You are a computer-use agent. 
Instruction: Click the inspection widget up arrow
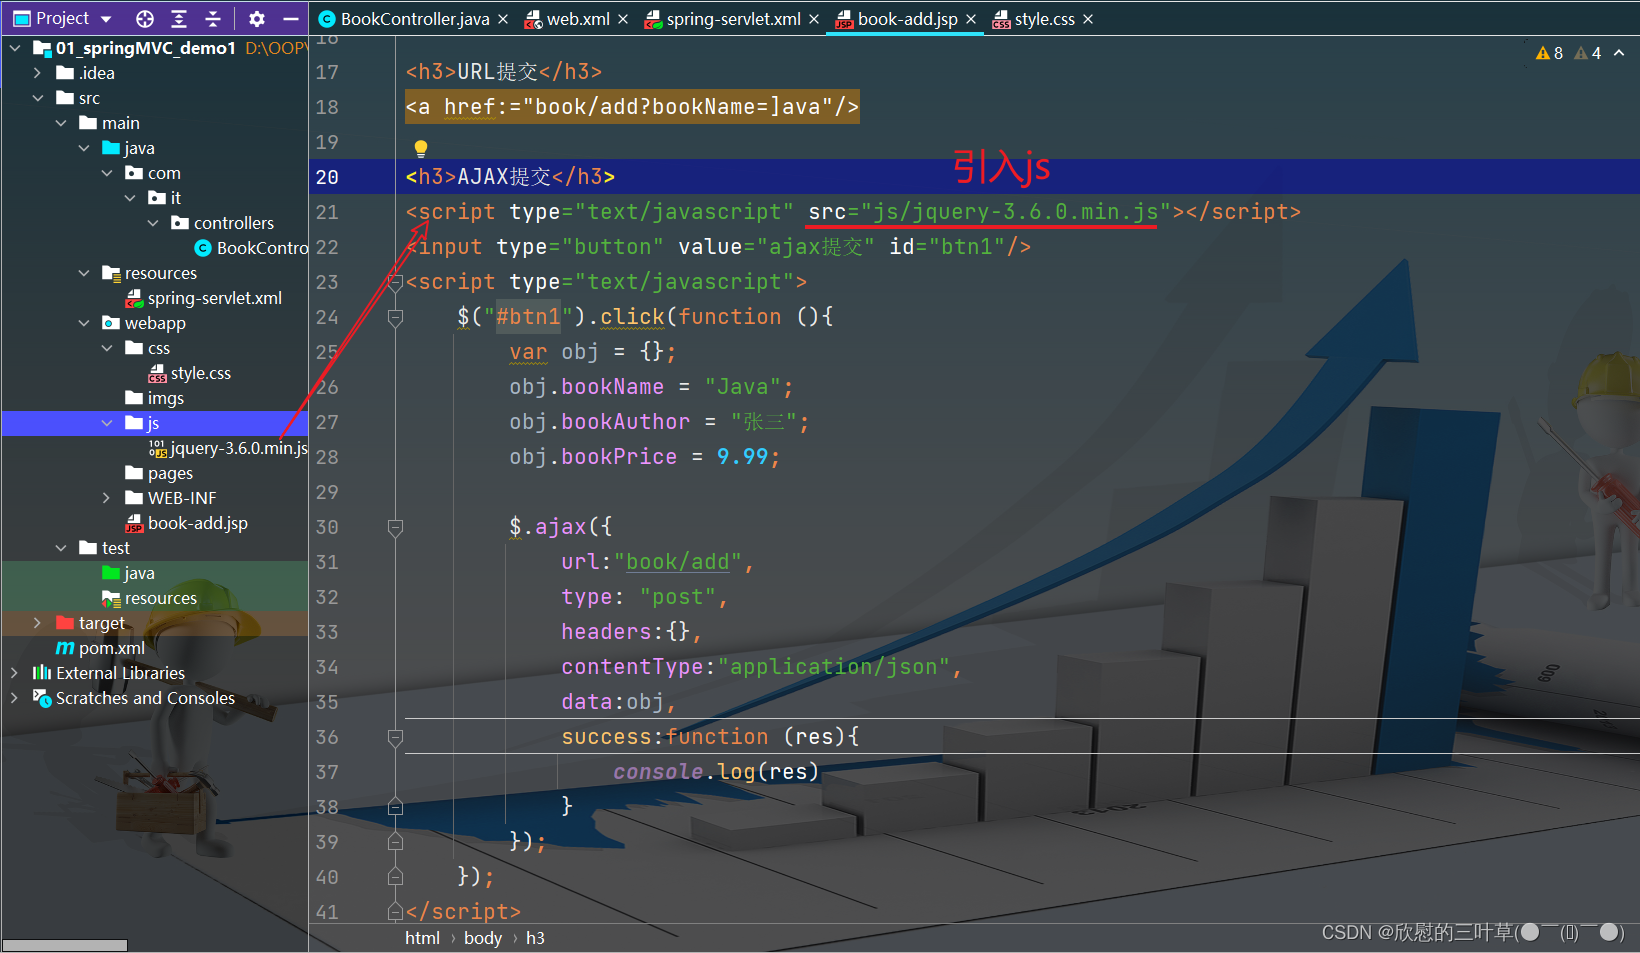(1619, 53)
